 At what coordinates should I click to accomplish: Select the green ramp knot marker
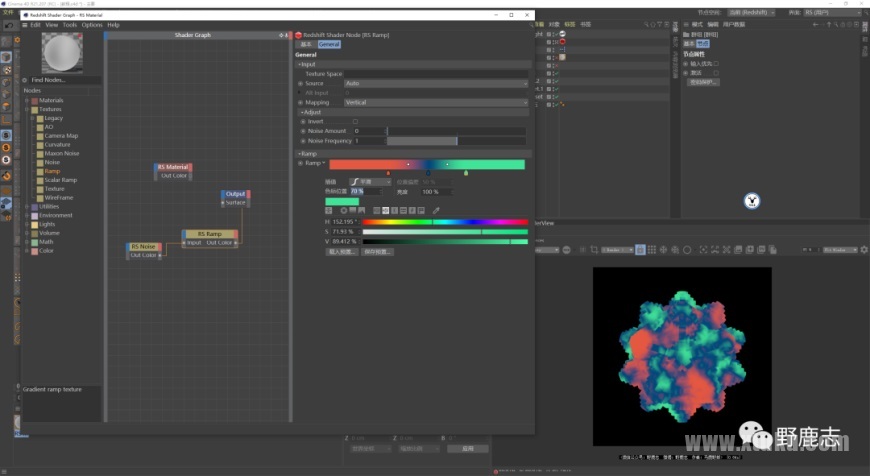coord(466,173)
